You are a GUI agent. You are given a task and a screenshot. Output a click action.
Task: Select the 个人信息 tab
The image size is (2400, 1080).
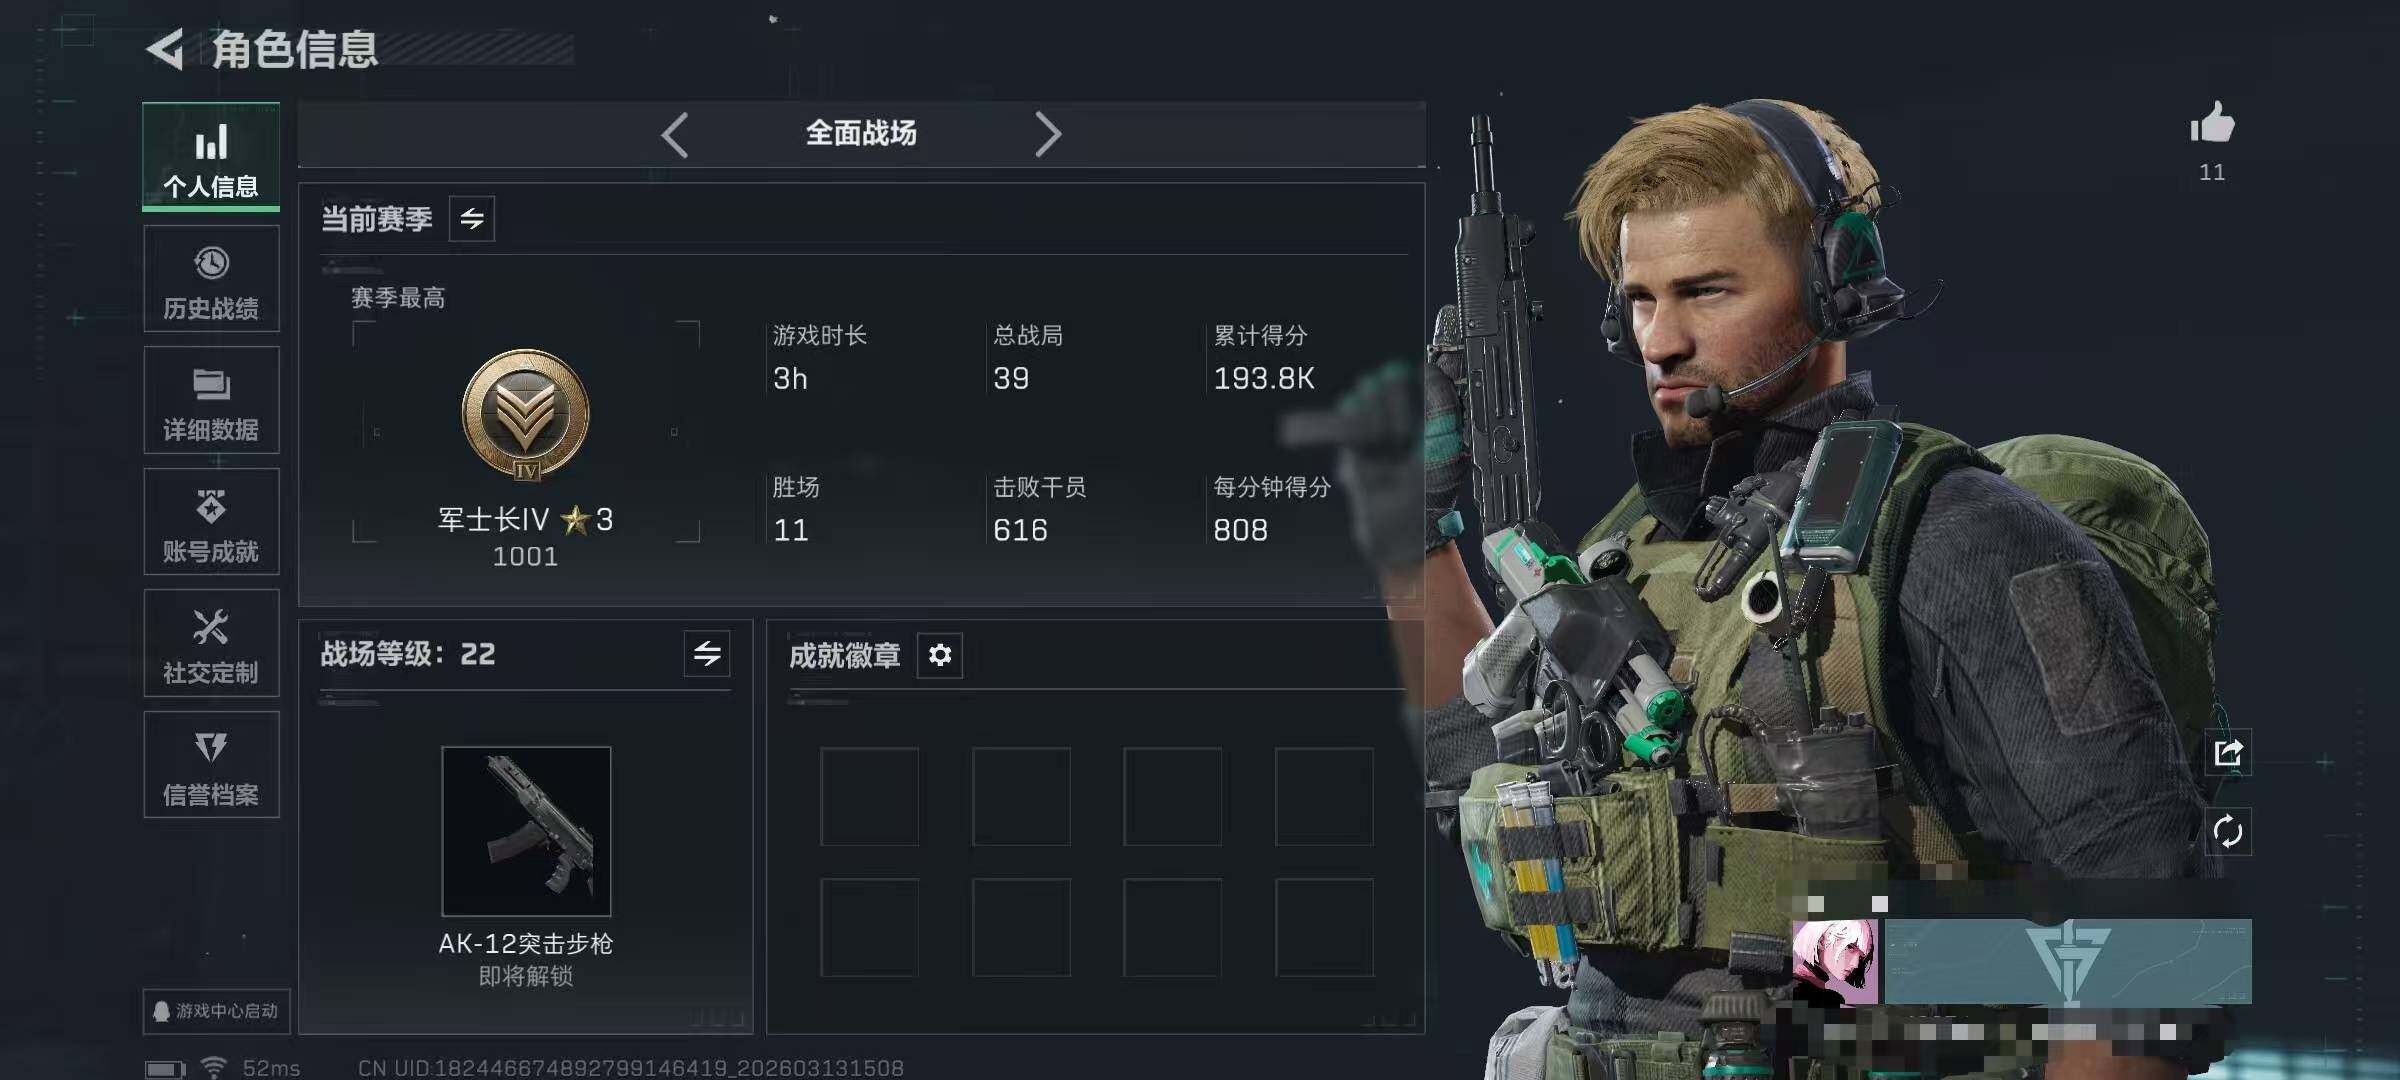[211, 157]
